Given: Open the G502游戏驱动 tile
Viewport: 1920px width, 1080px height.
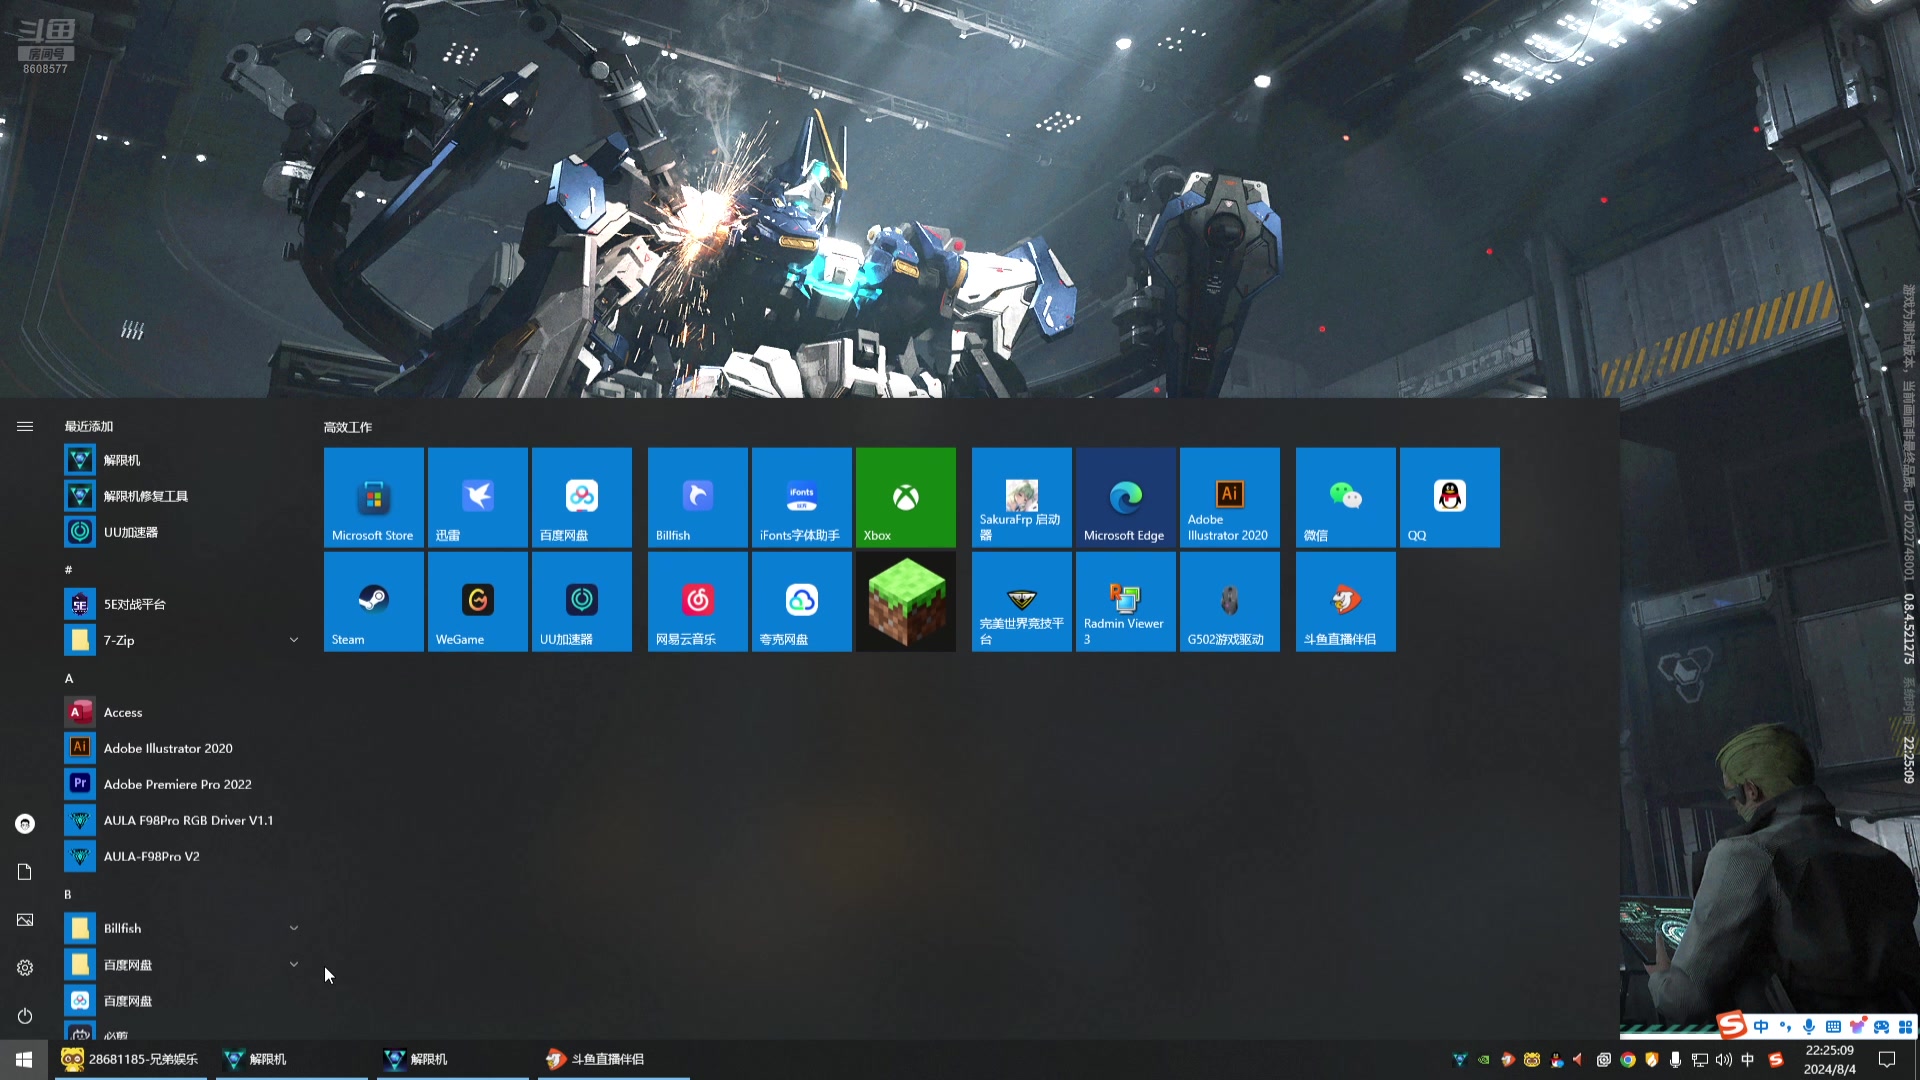Looking at the screenshot, I should (1229, 601).
